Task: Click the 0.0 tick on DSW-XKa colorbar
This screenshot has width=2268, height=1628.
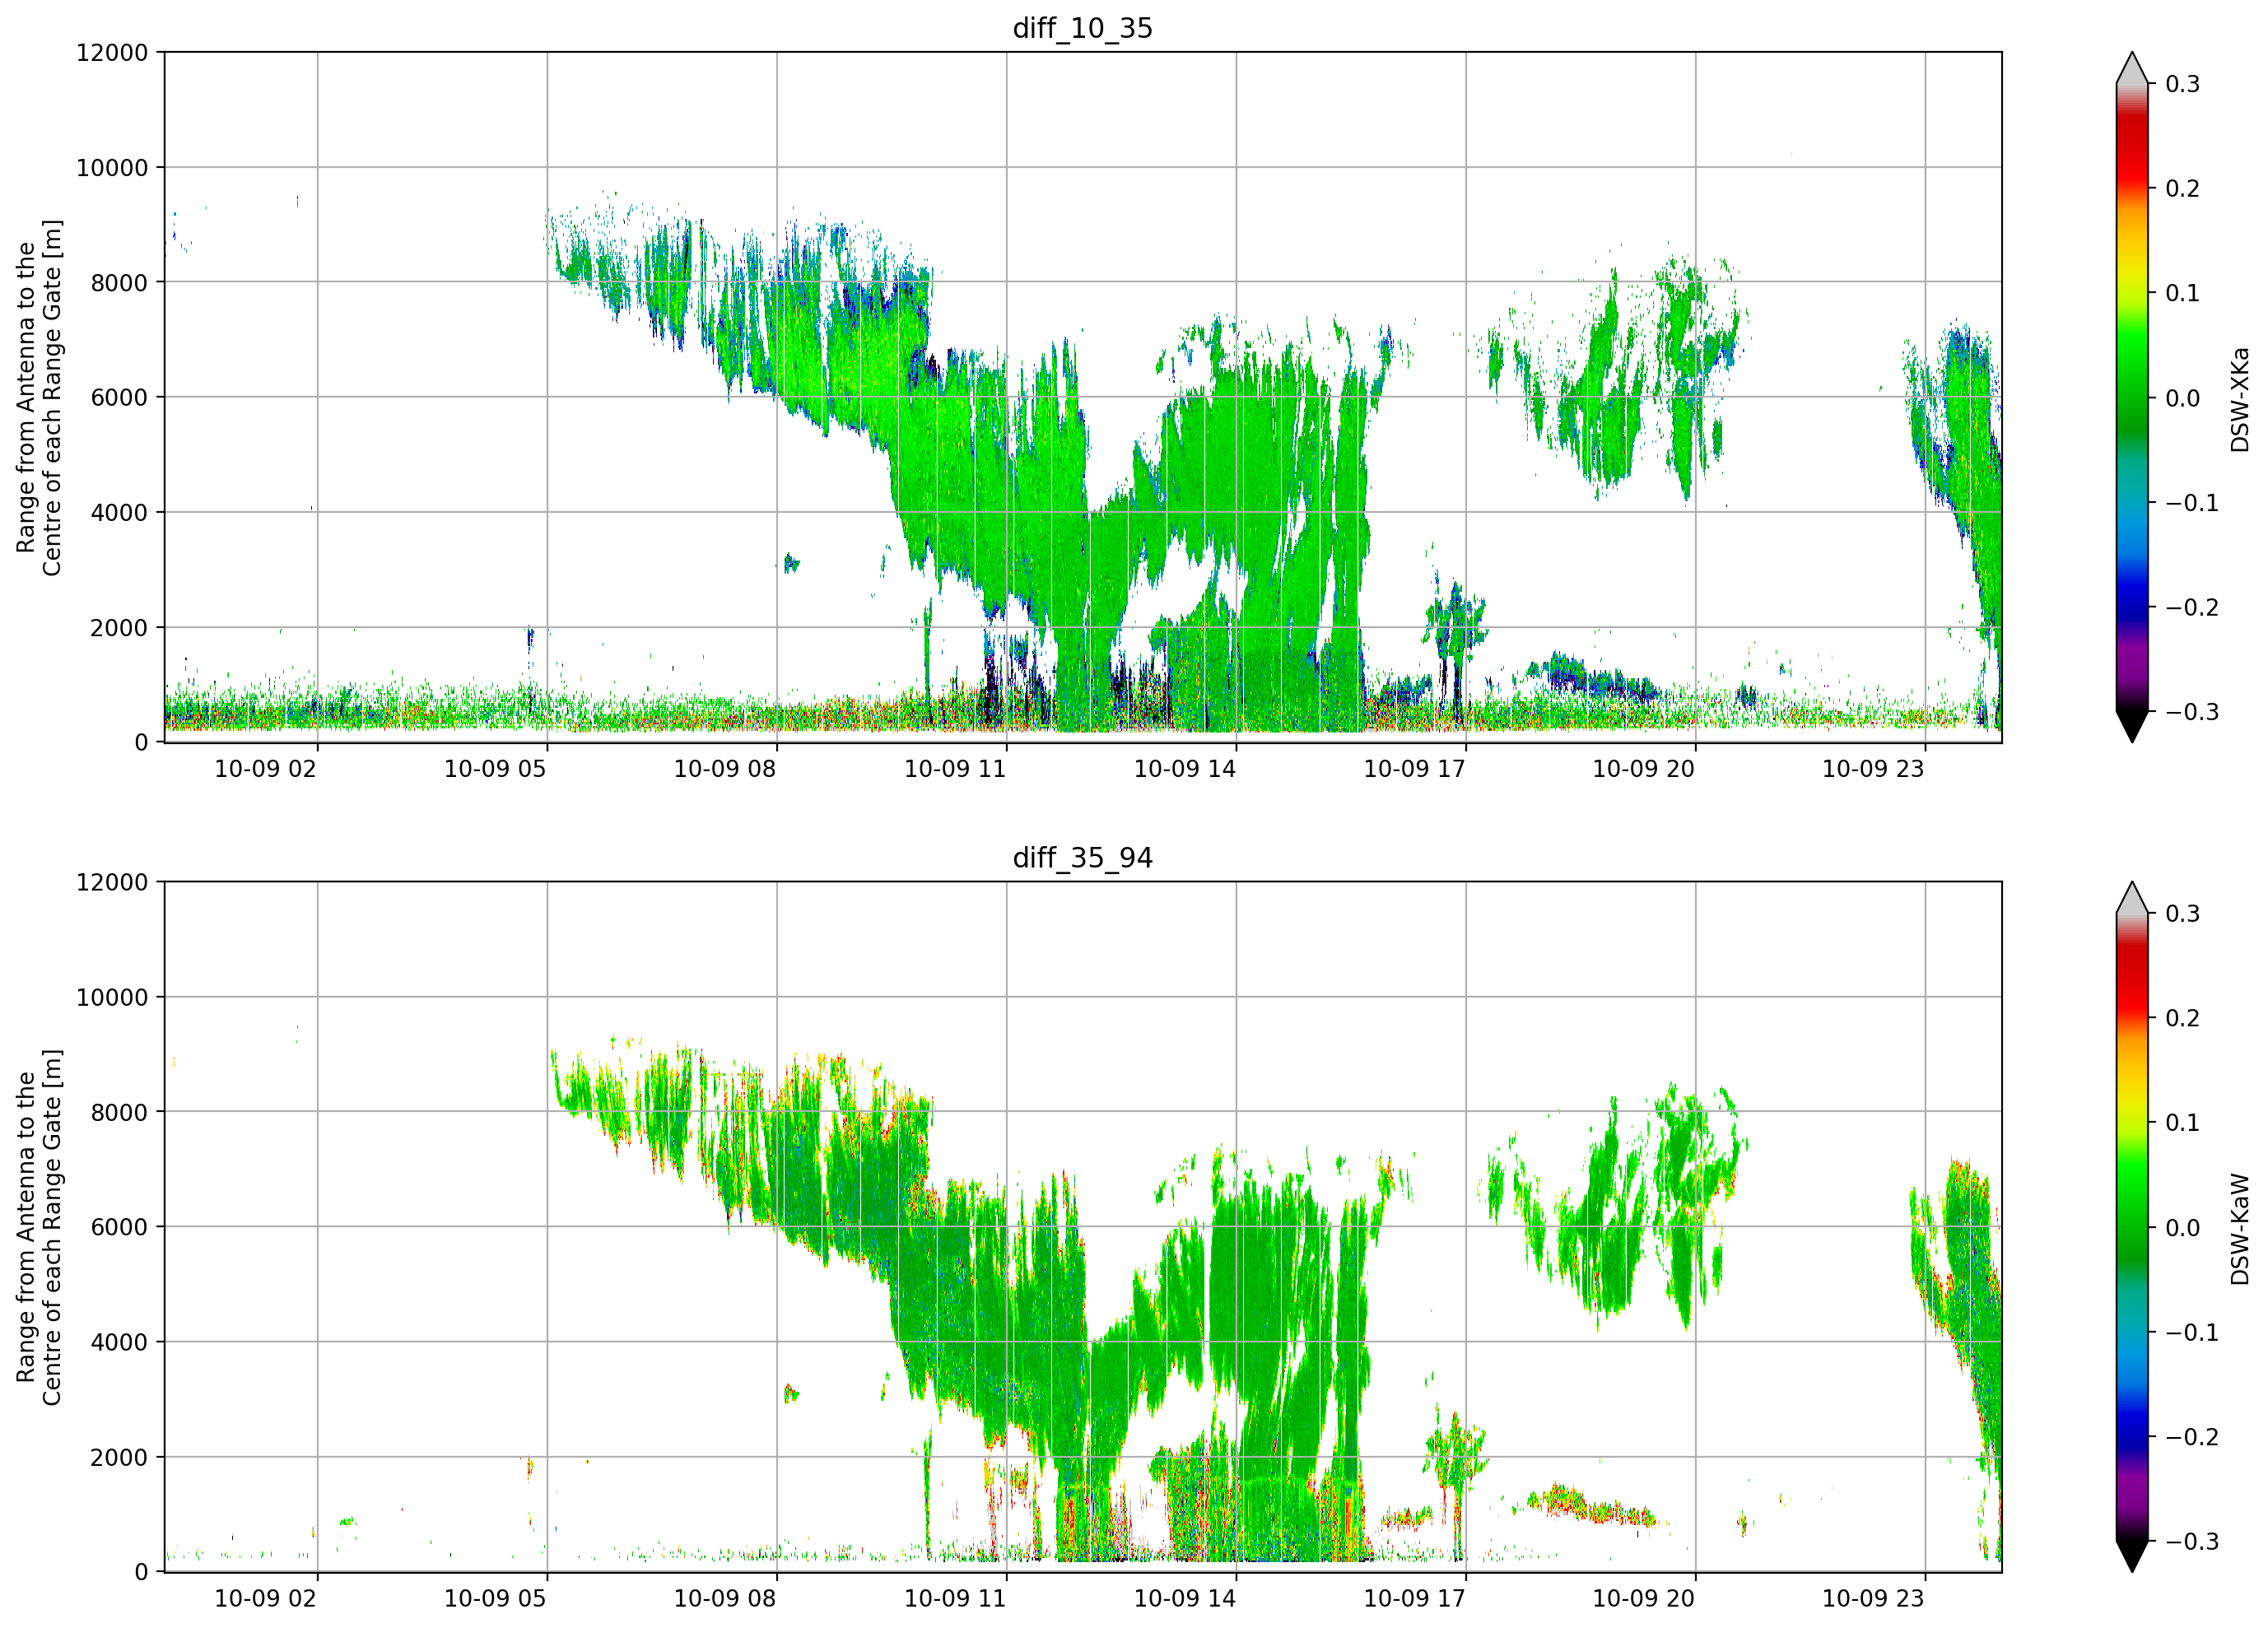Action: pos(2183,398)
